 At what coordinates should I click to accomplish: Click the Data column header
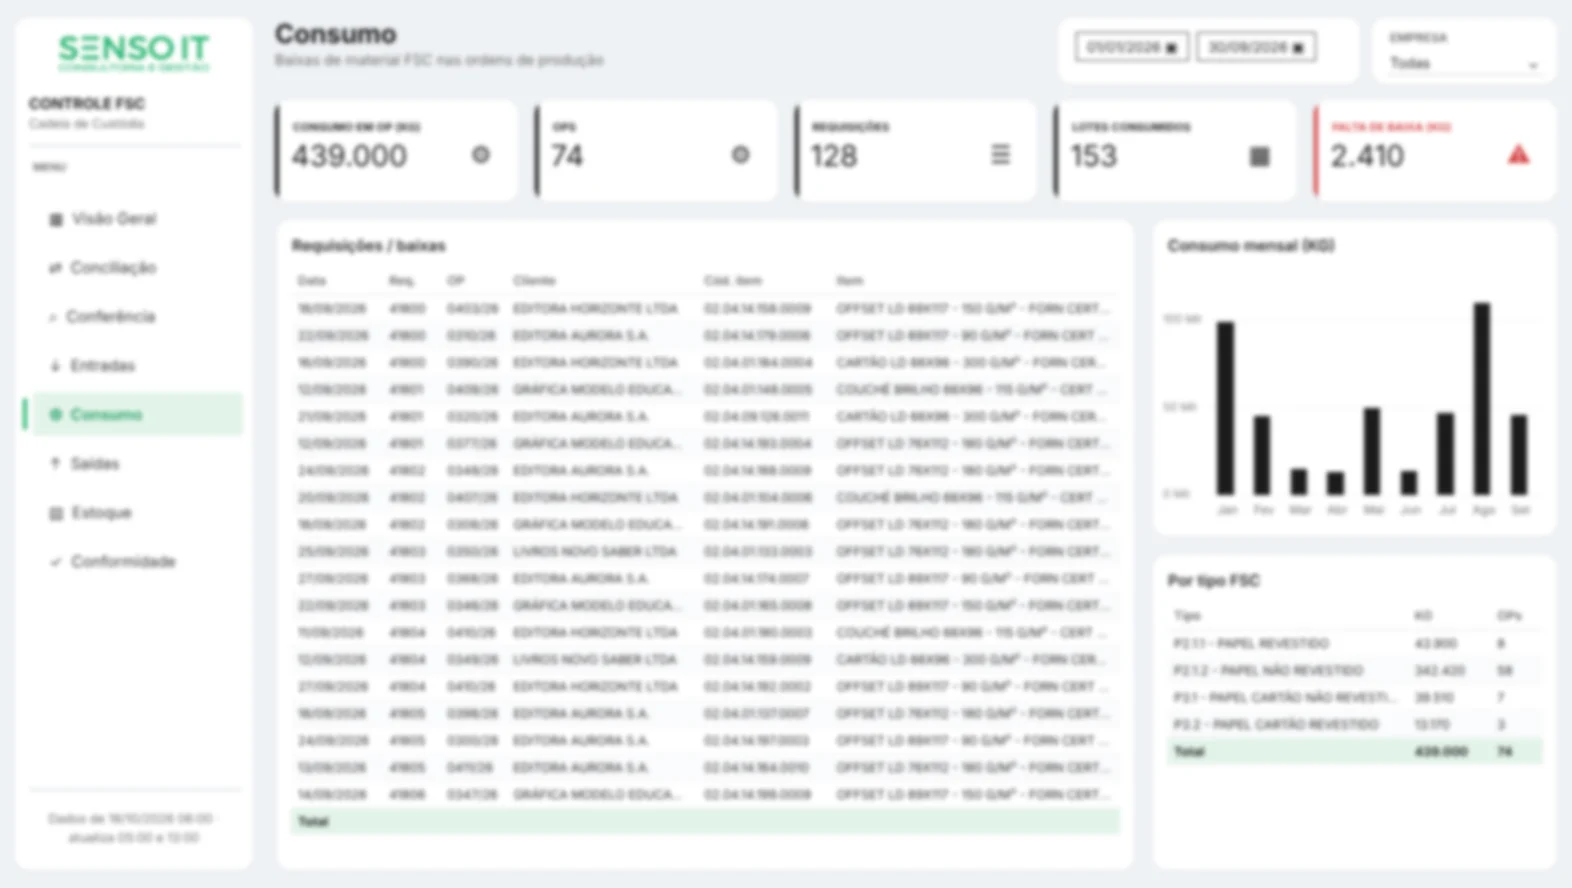point(312,281)
